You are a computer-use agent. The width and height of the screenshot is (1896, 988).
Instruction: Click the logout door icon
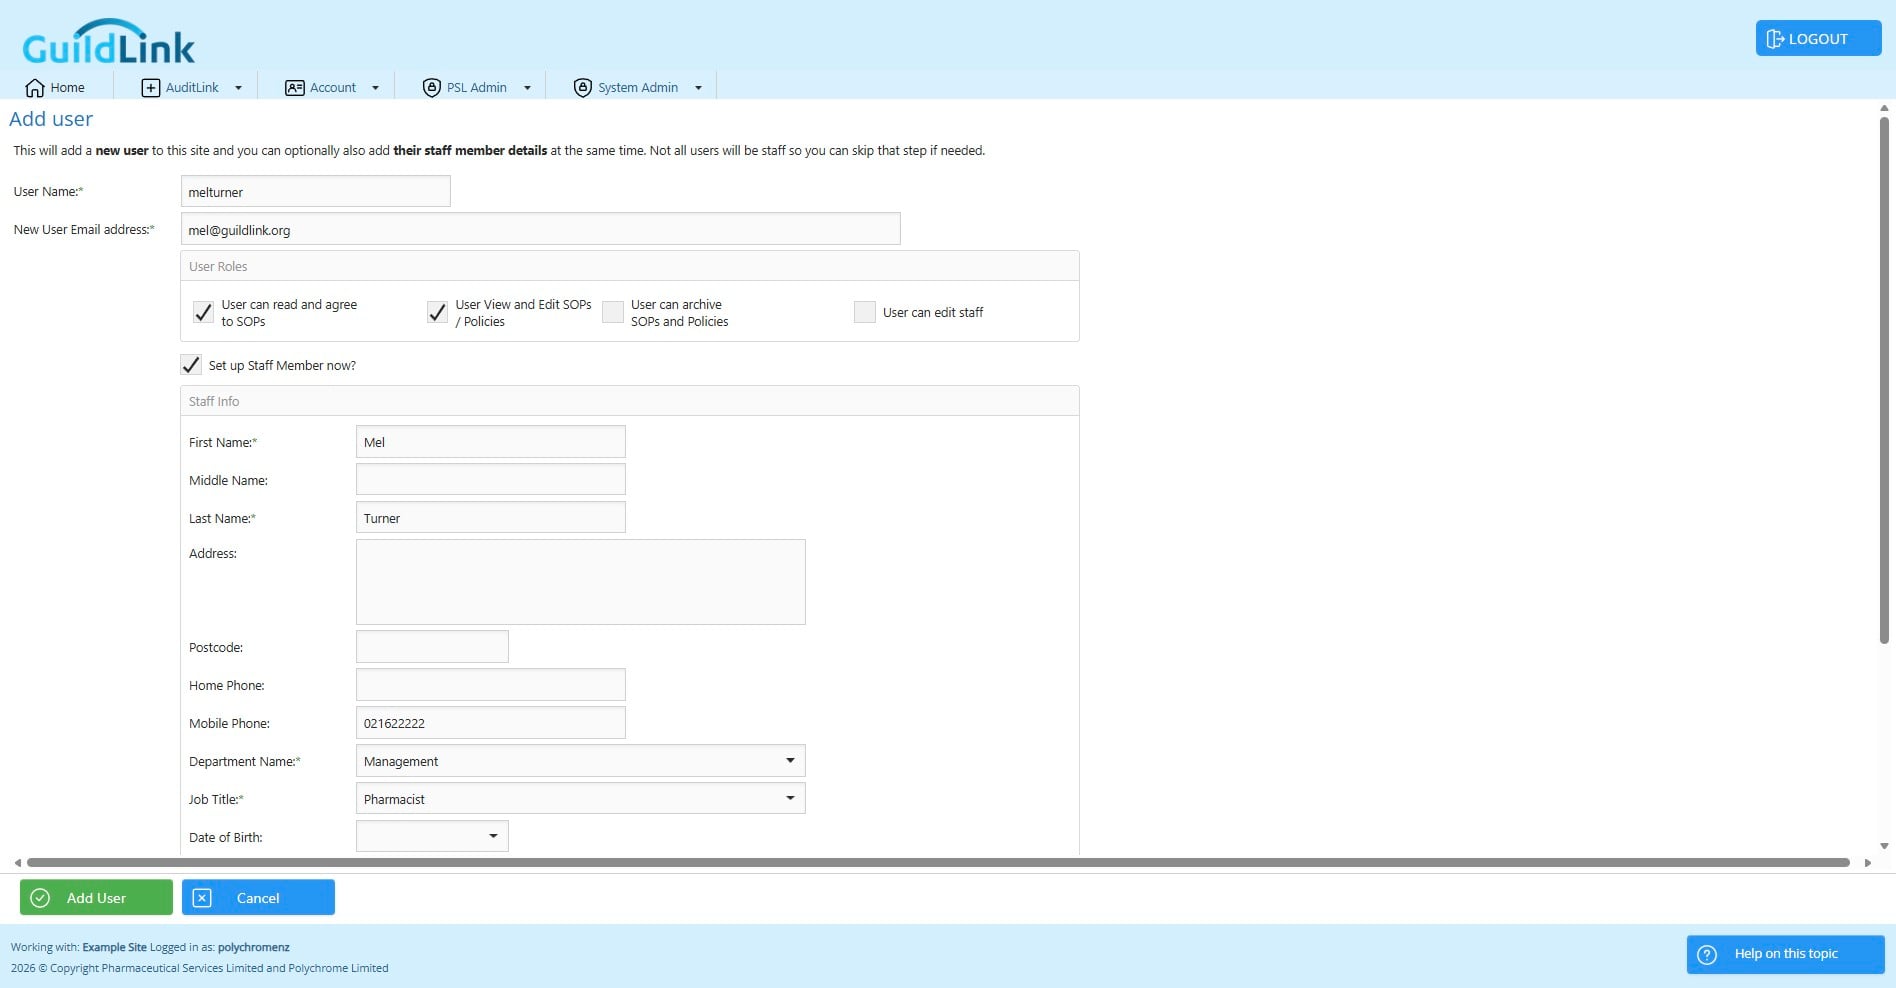(x=1775, y=39)
